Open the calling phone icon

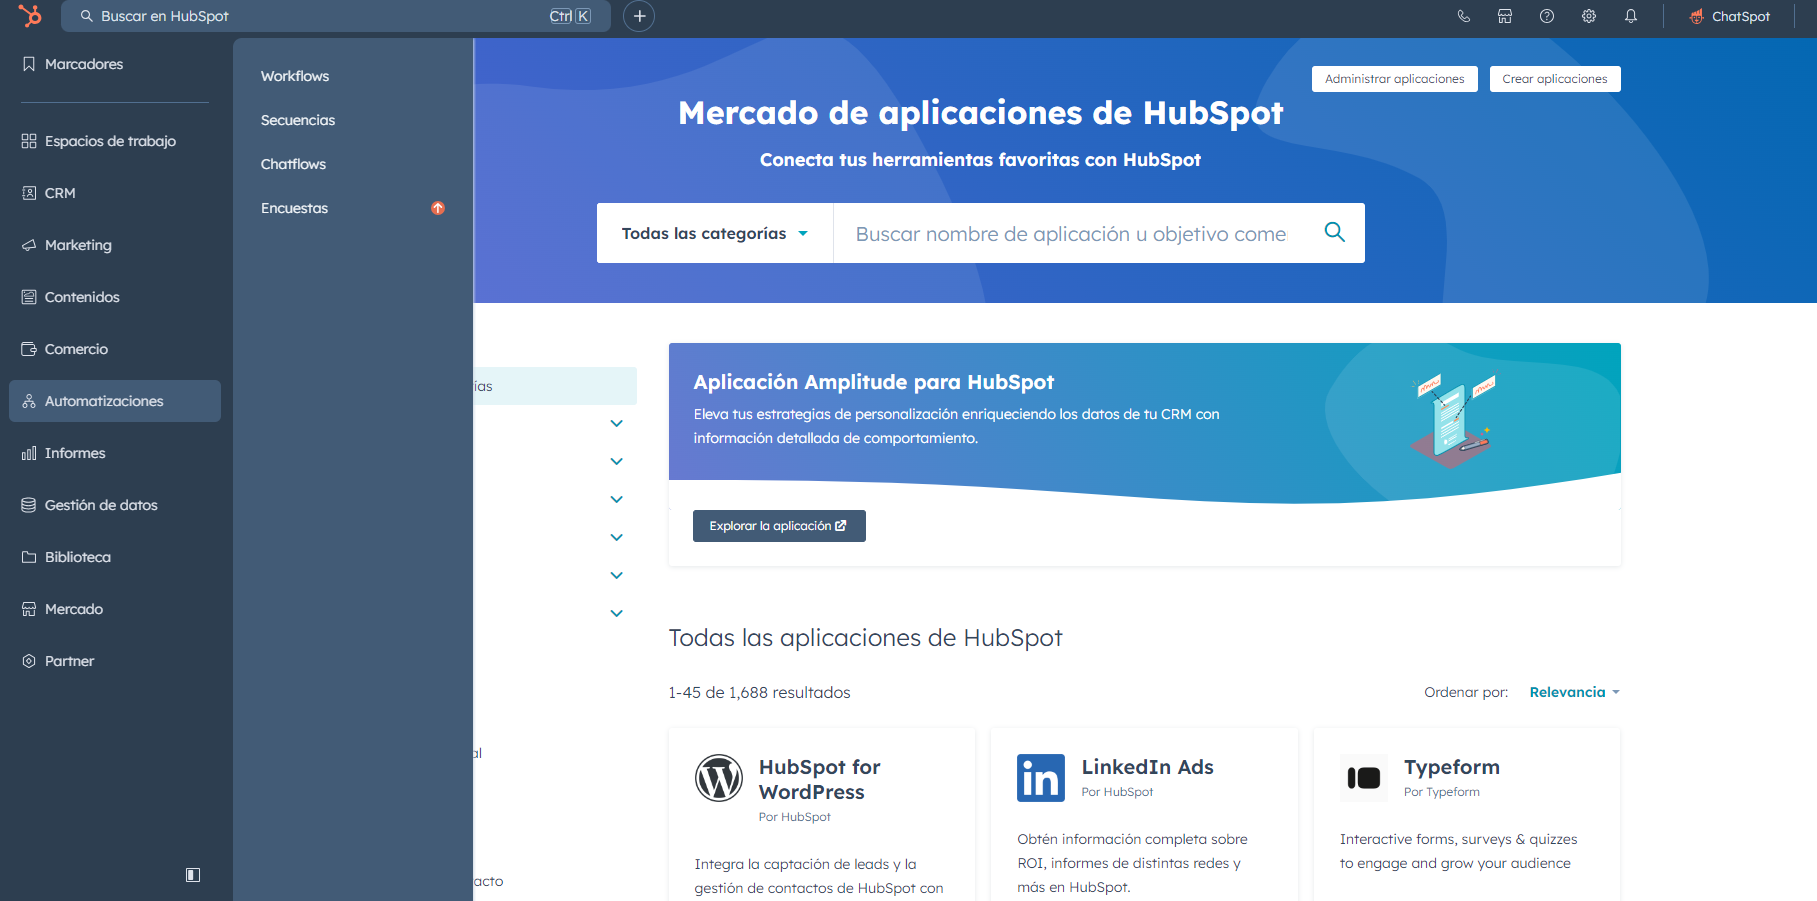coord(1463,16)
